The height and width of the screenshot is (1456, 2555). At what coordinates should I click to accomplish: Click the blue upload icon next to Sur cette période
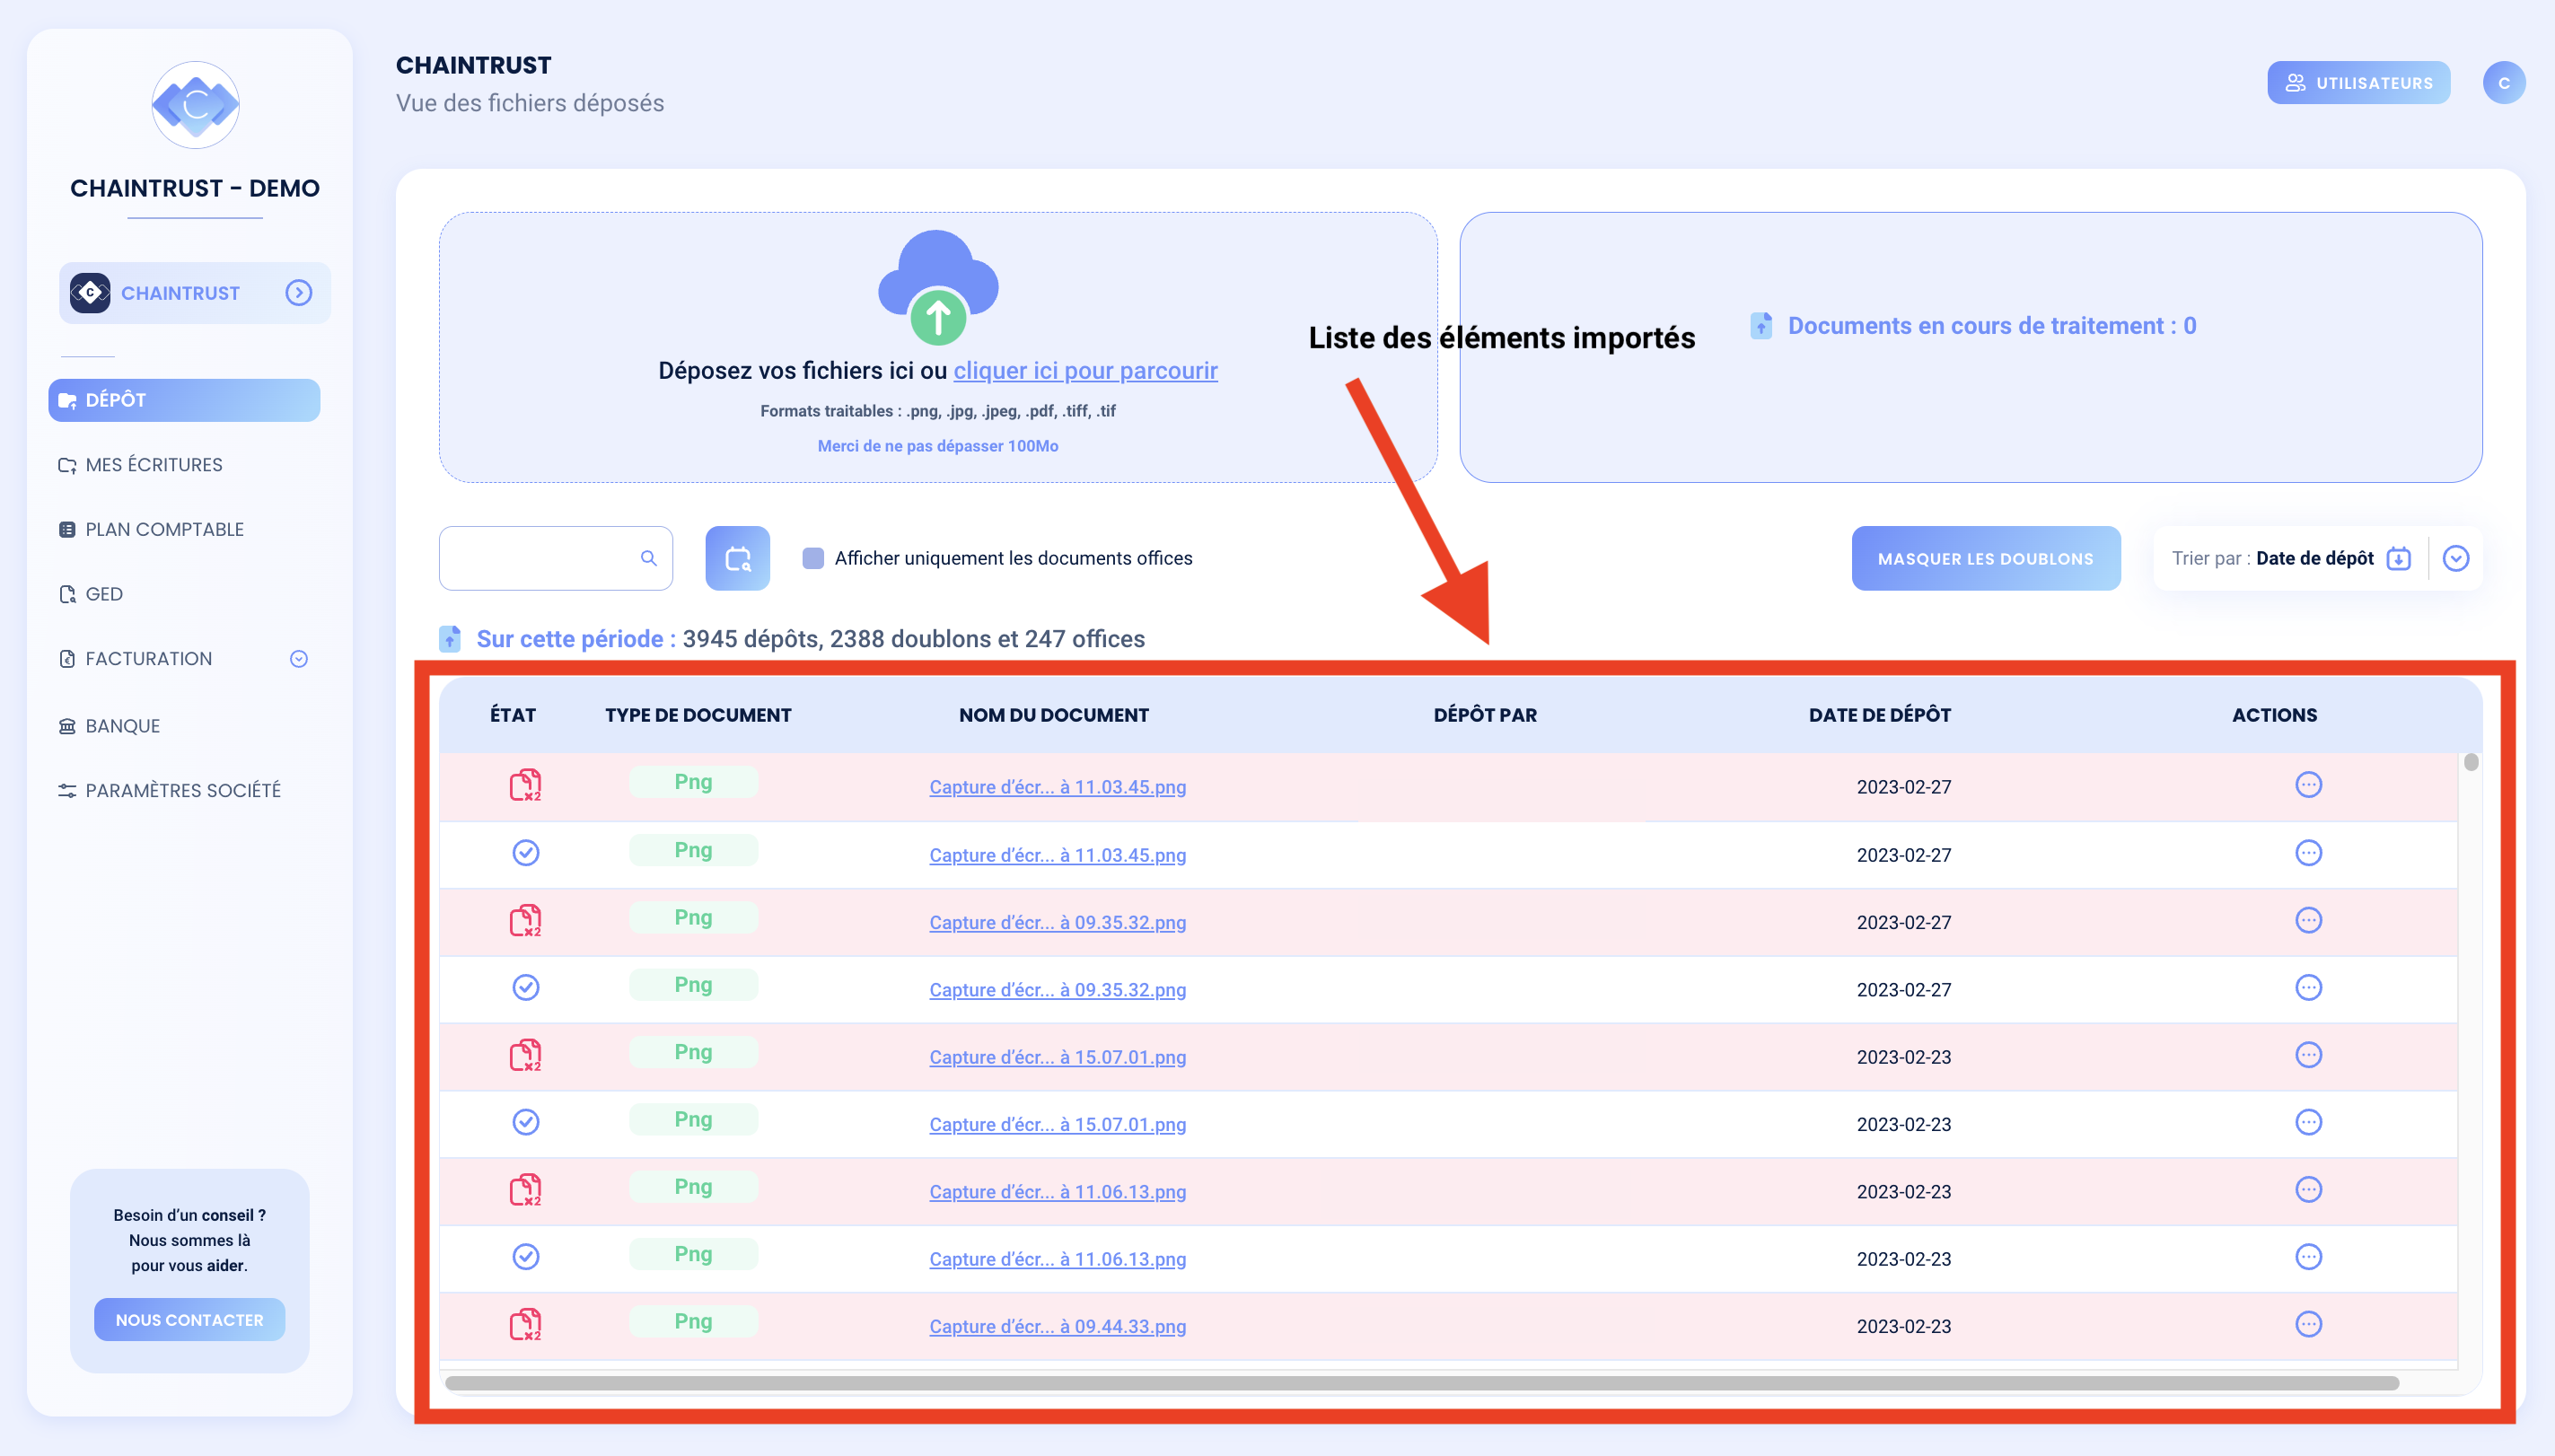(x=449, y=637)
